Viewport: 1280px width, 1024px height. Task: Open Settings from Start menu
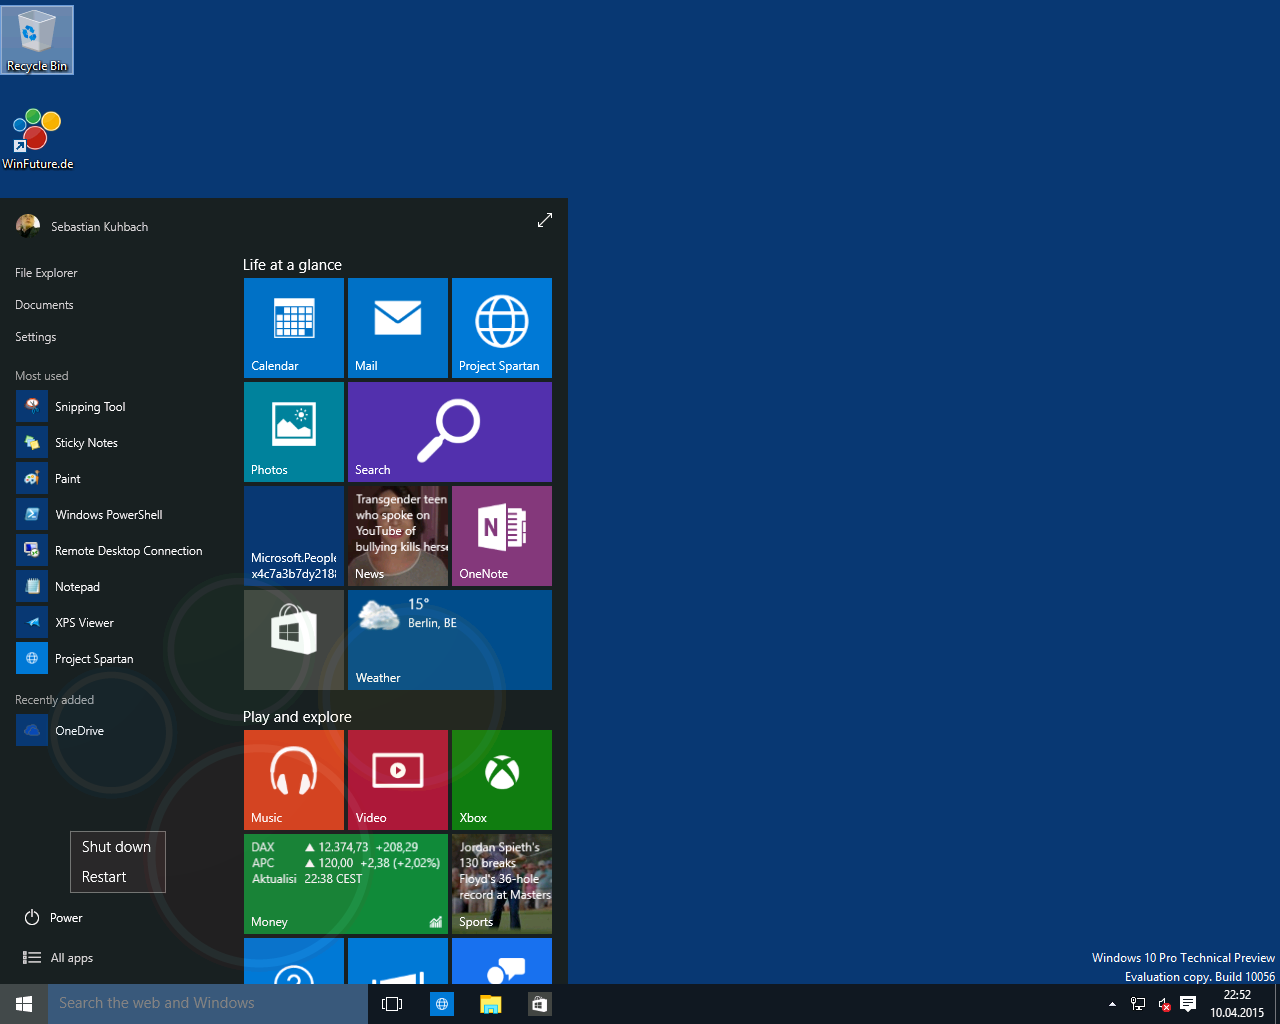point(36,337)
